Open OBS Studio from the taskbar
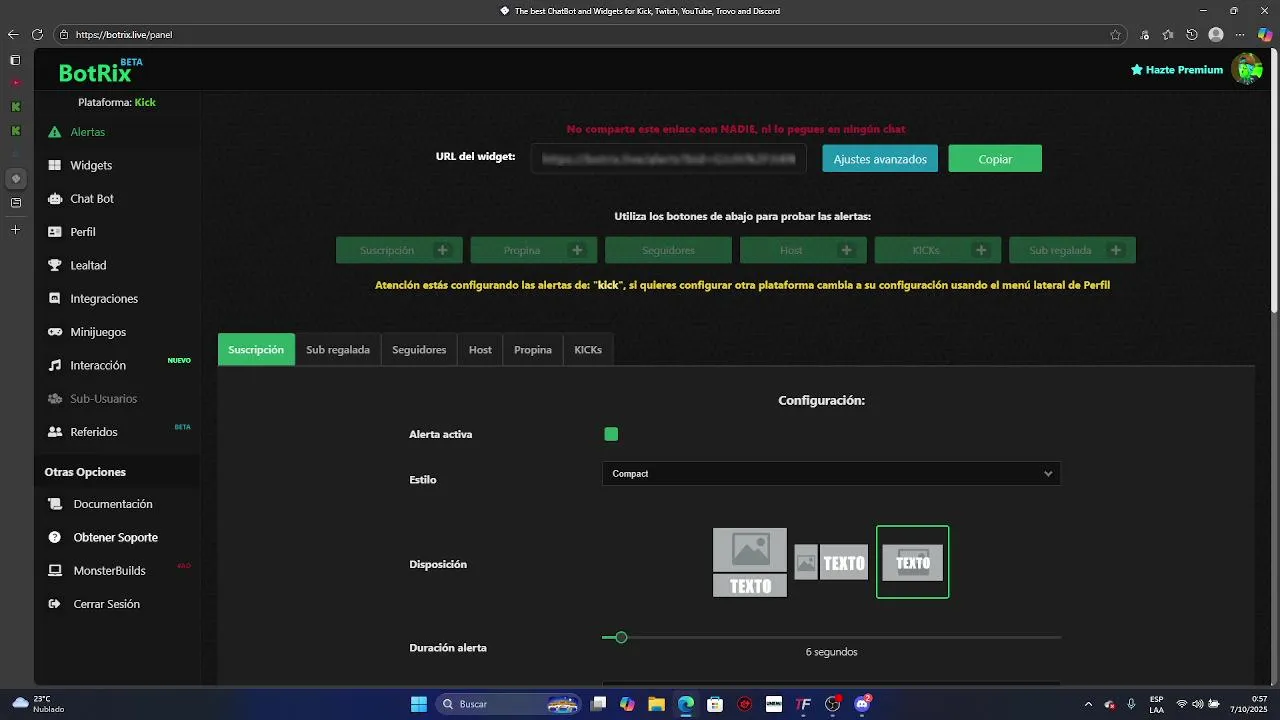1280x720 pixels. [x=832, y=704]
